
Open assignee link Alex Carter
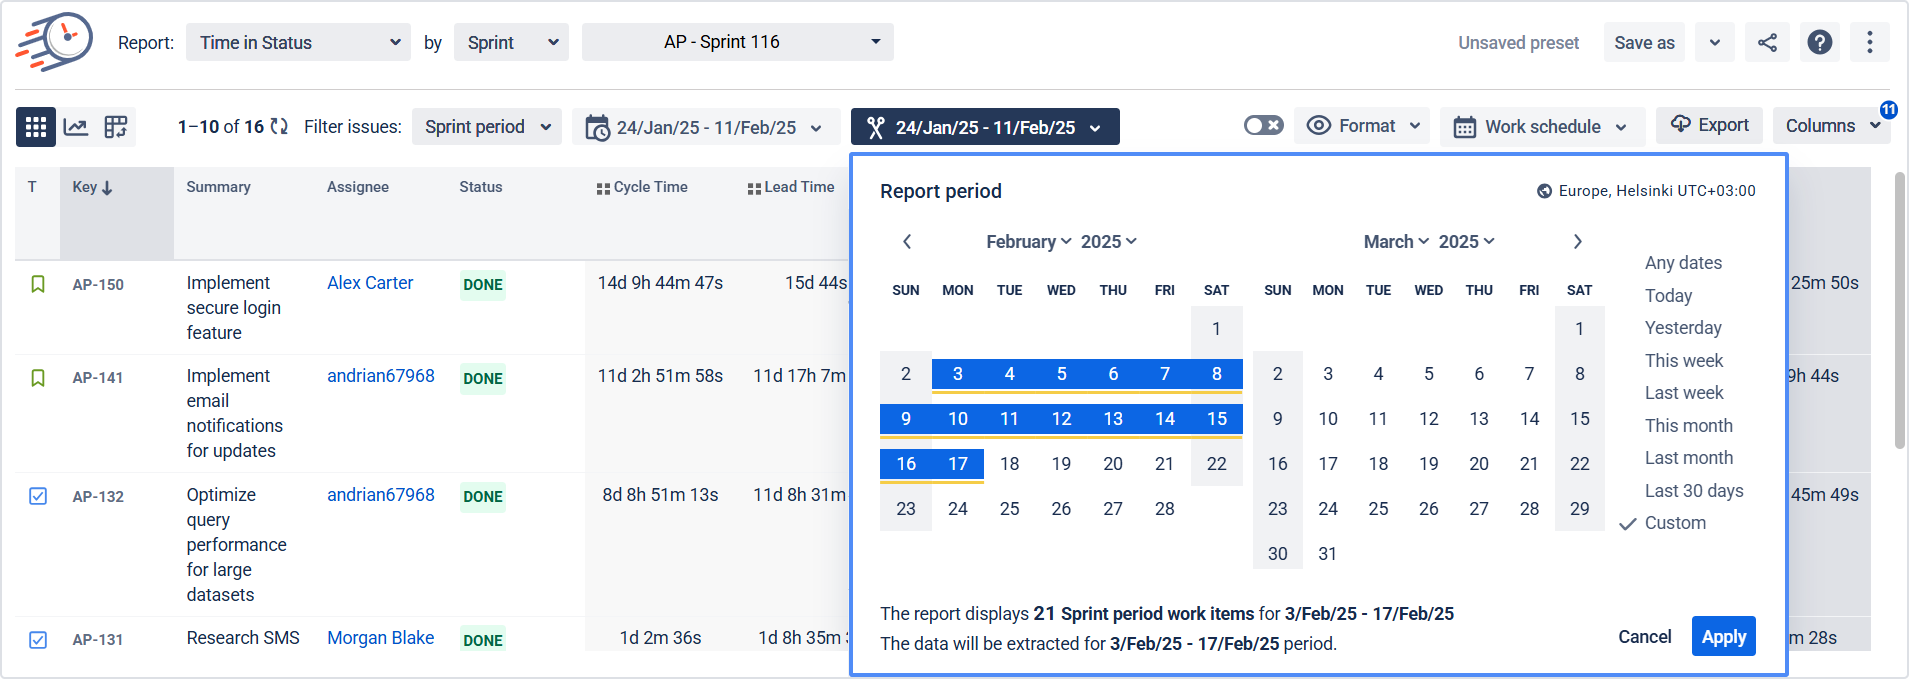click(370, 283)
